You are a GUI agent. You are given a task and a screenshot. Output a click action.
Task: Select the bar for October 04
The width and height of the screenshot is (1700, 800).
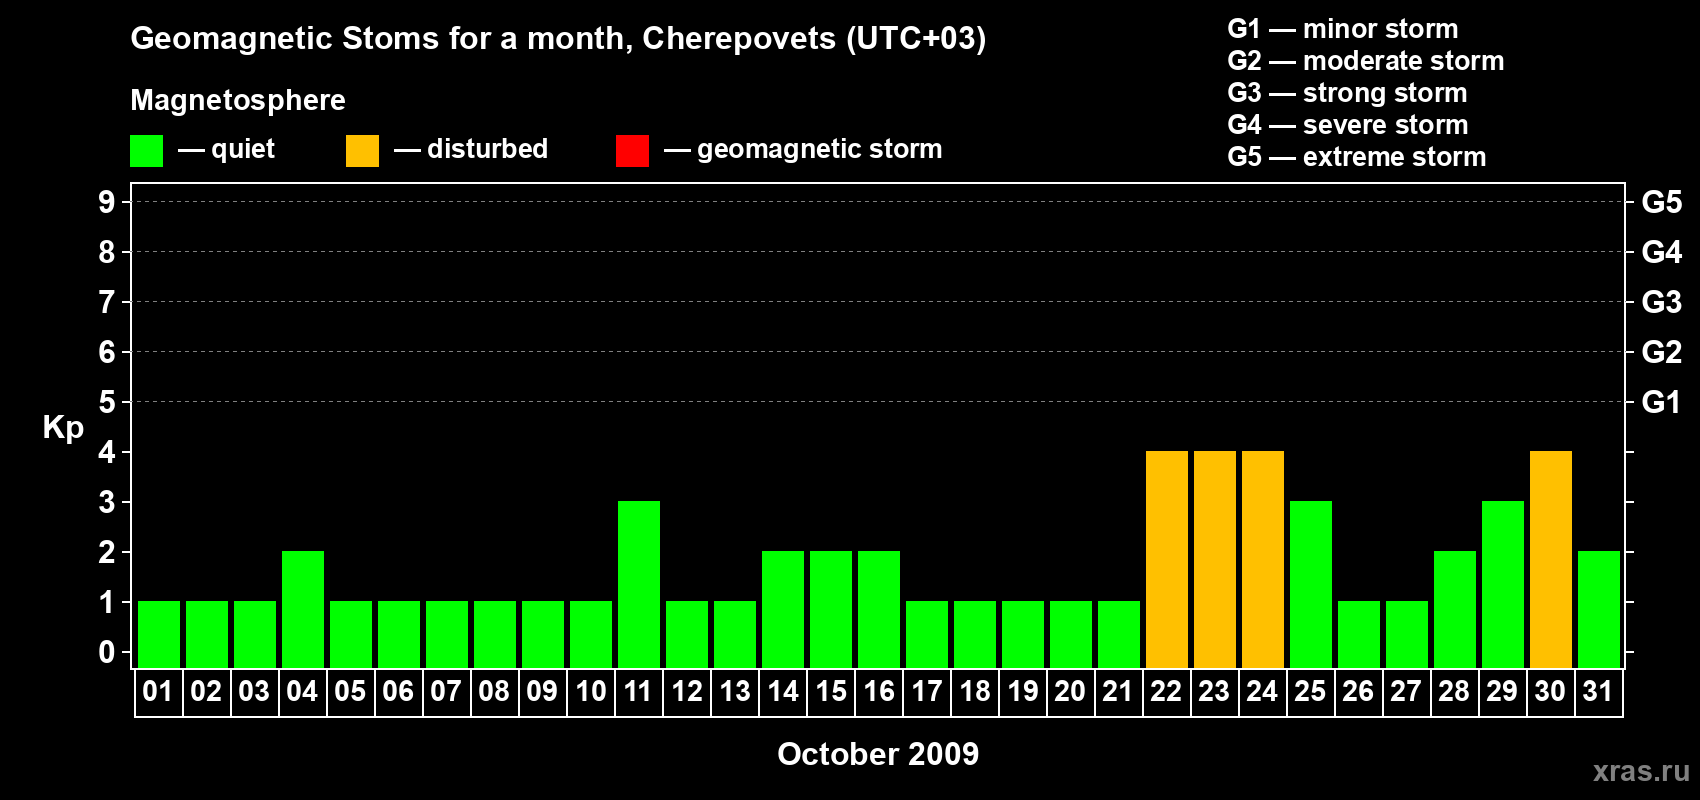(303, 609)
